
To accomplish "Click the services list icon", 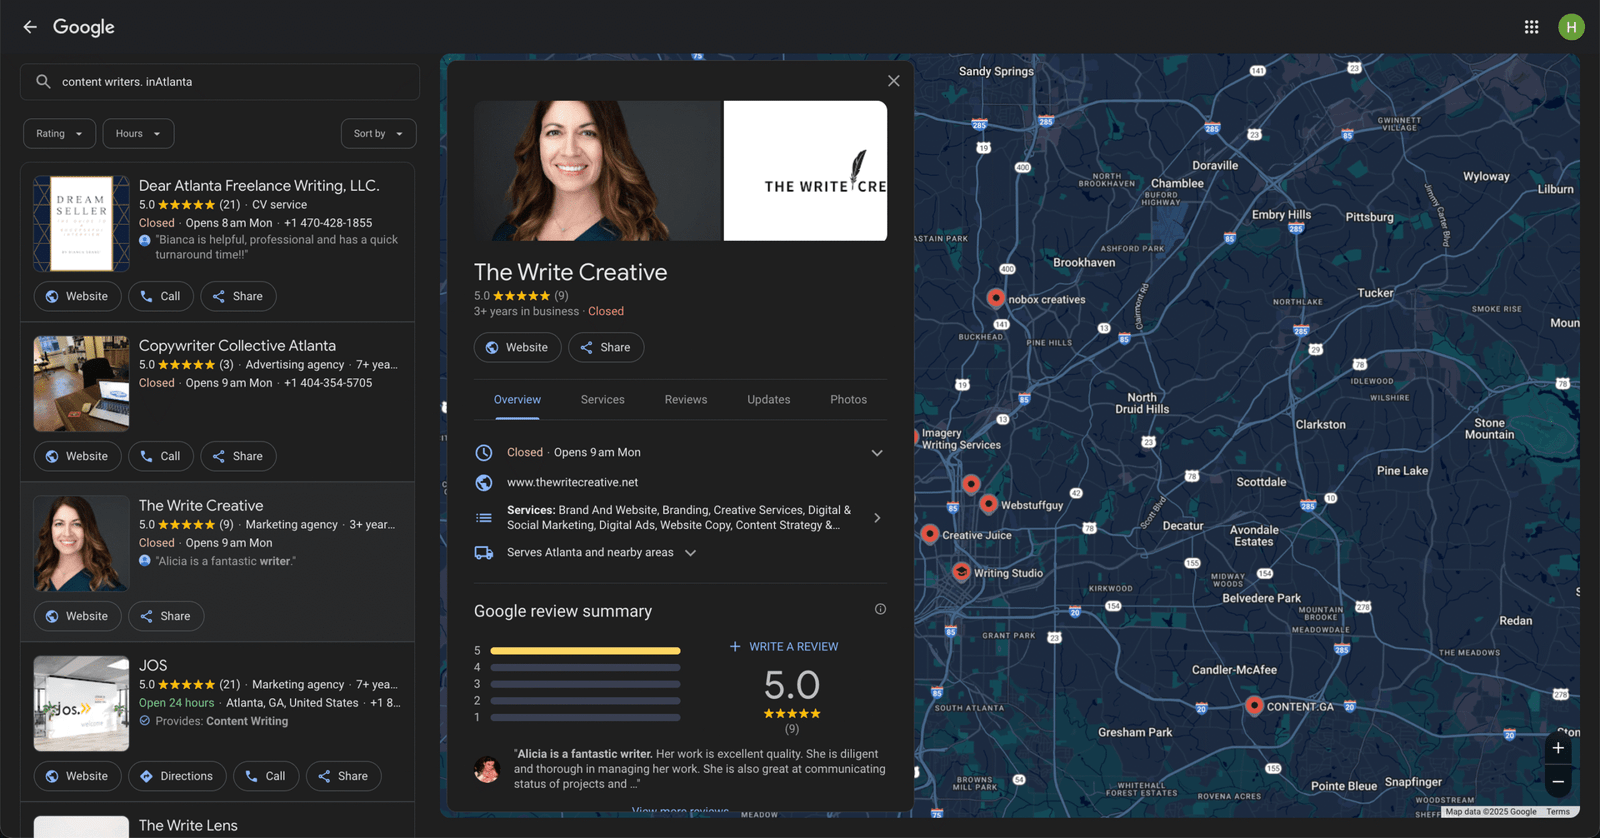I will (x=484, y=518).
